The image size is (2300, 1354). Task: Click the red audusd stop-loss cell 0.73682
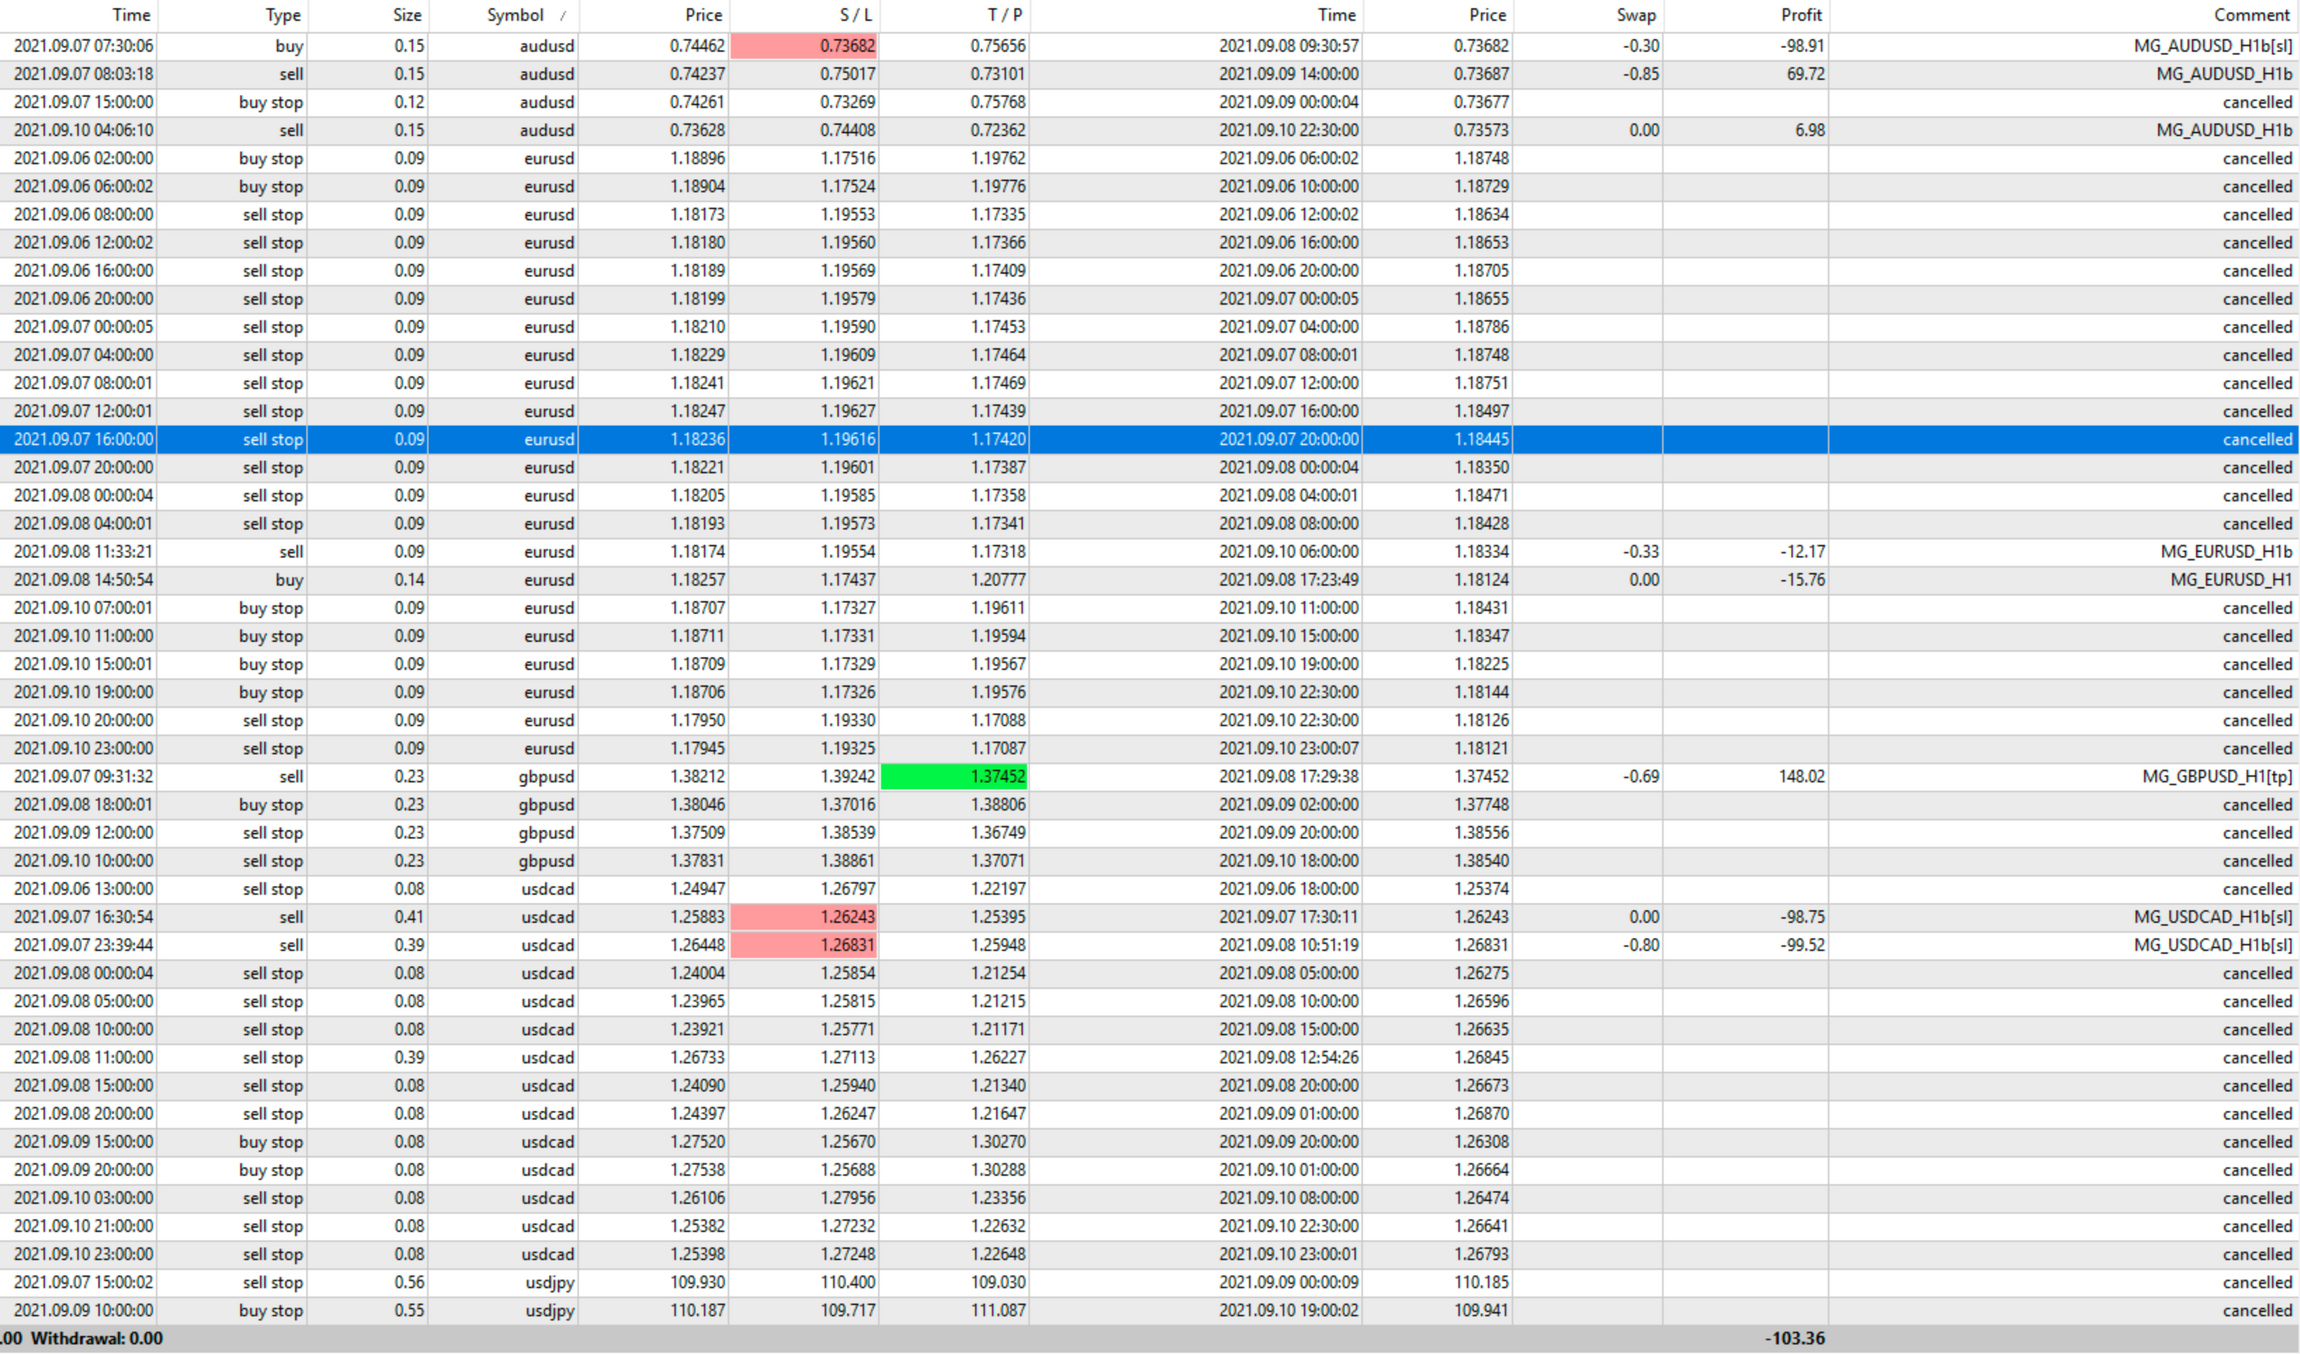(x=805, y=46)
